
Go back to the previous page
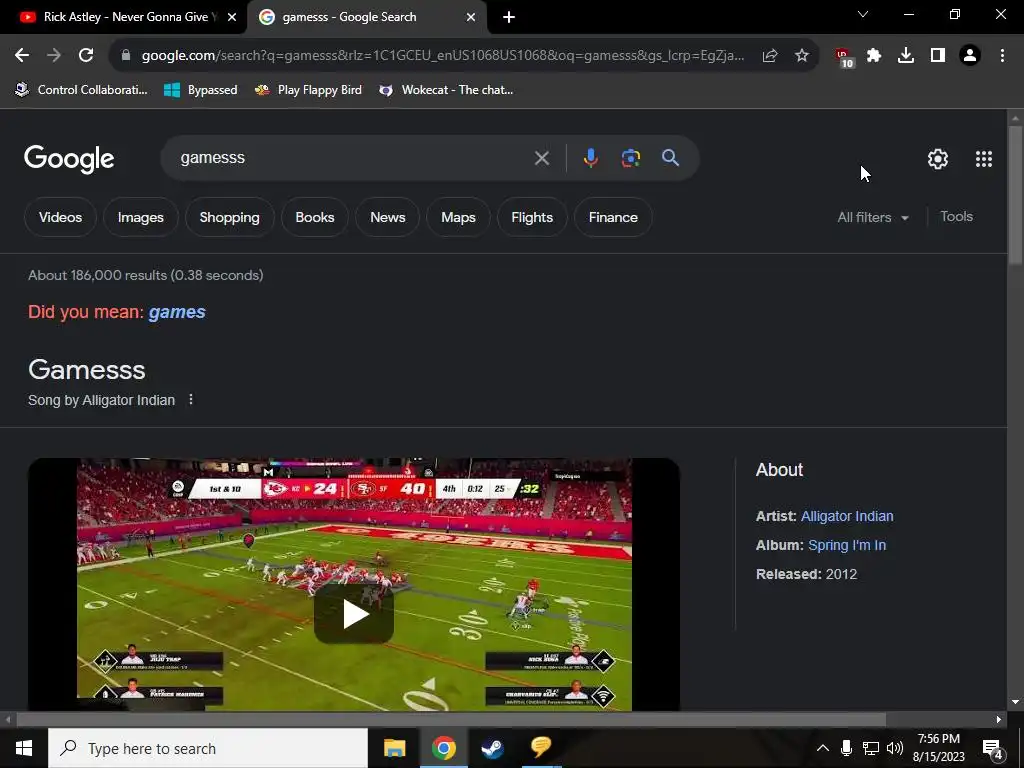(22, 56)
